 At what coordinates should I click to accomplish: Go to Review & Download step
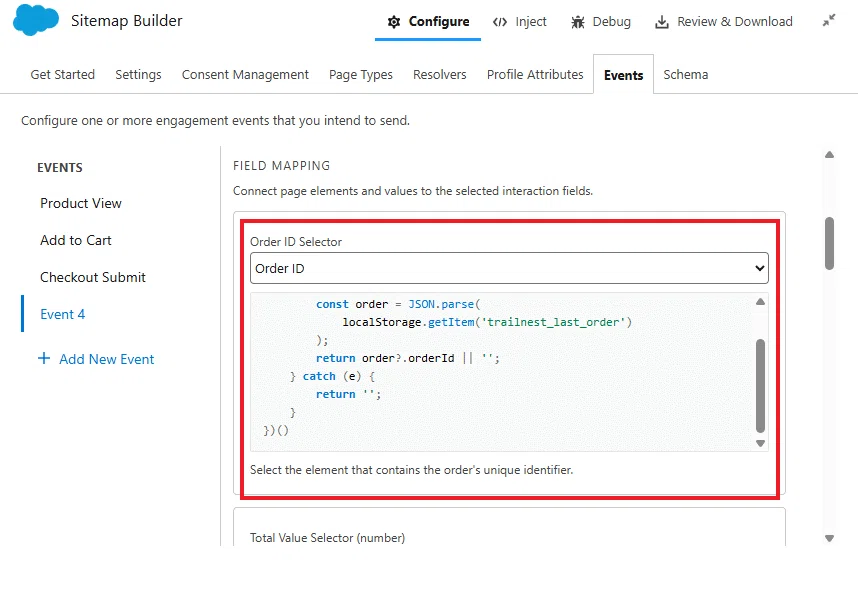723,22
